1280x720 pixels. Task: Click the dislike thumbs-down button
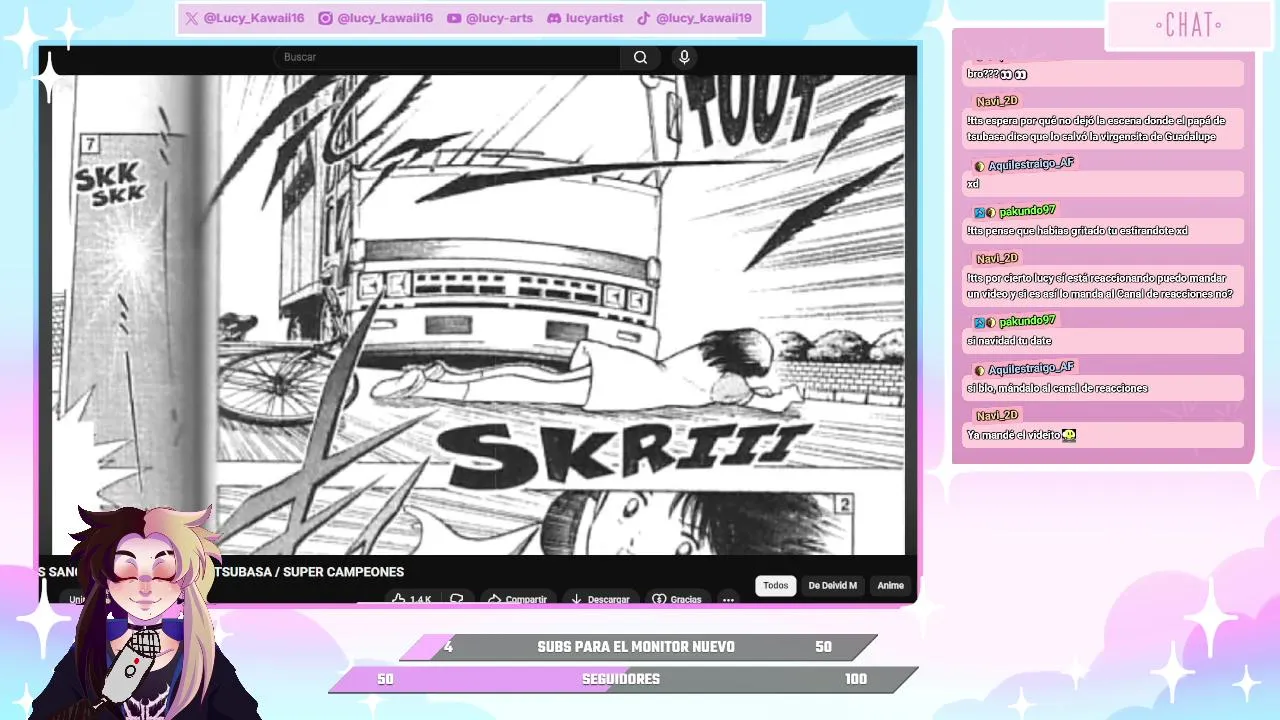pos(457,599)
